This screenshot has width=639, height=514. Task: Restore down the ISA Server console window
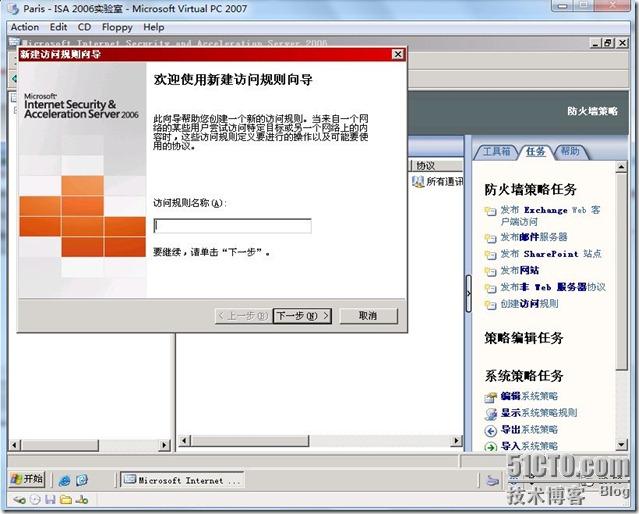(x=608, y=43)
